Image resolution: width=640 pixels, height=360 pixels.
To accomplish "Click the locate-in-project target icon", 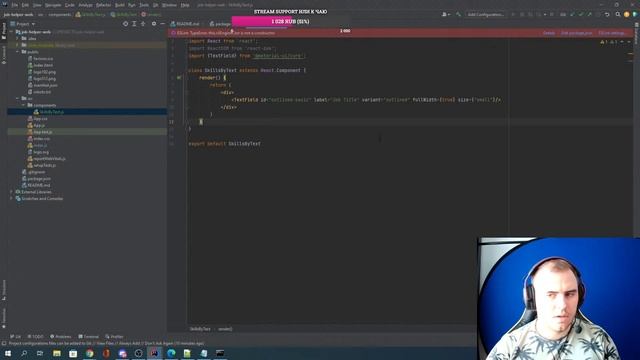I will 125,24.
